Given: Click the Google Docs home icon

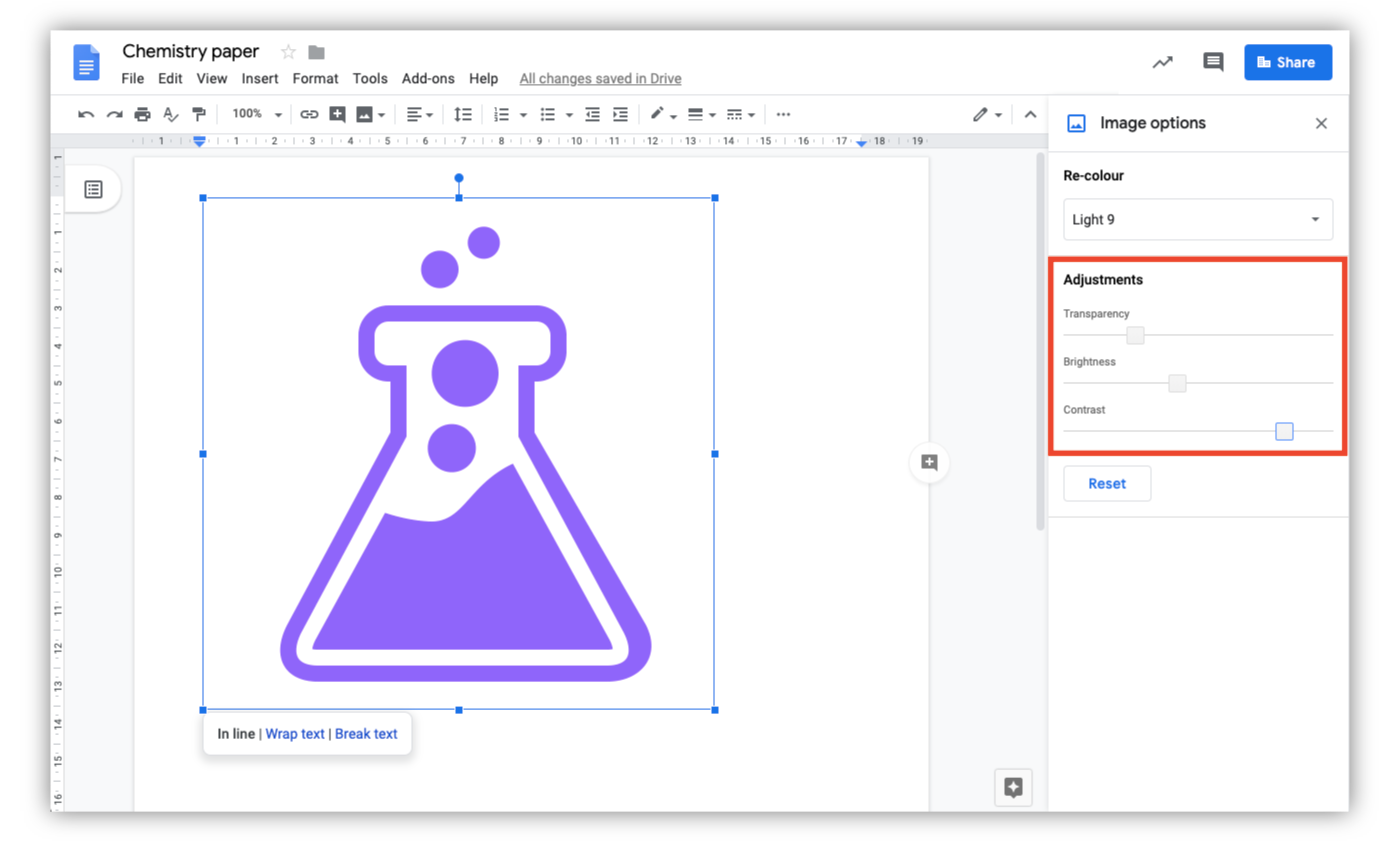Looking at the screenshot, I should (x=87, y=62).
